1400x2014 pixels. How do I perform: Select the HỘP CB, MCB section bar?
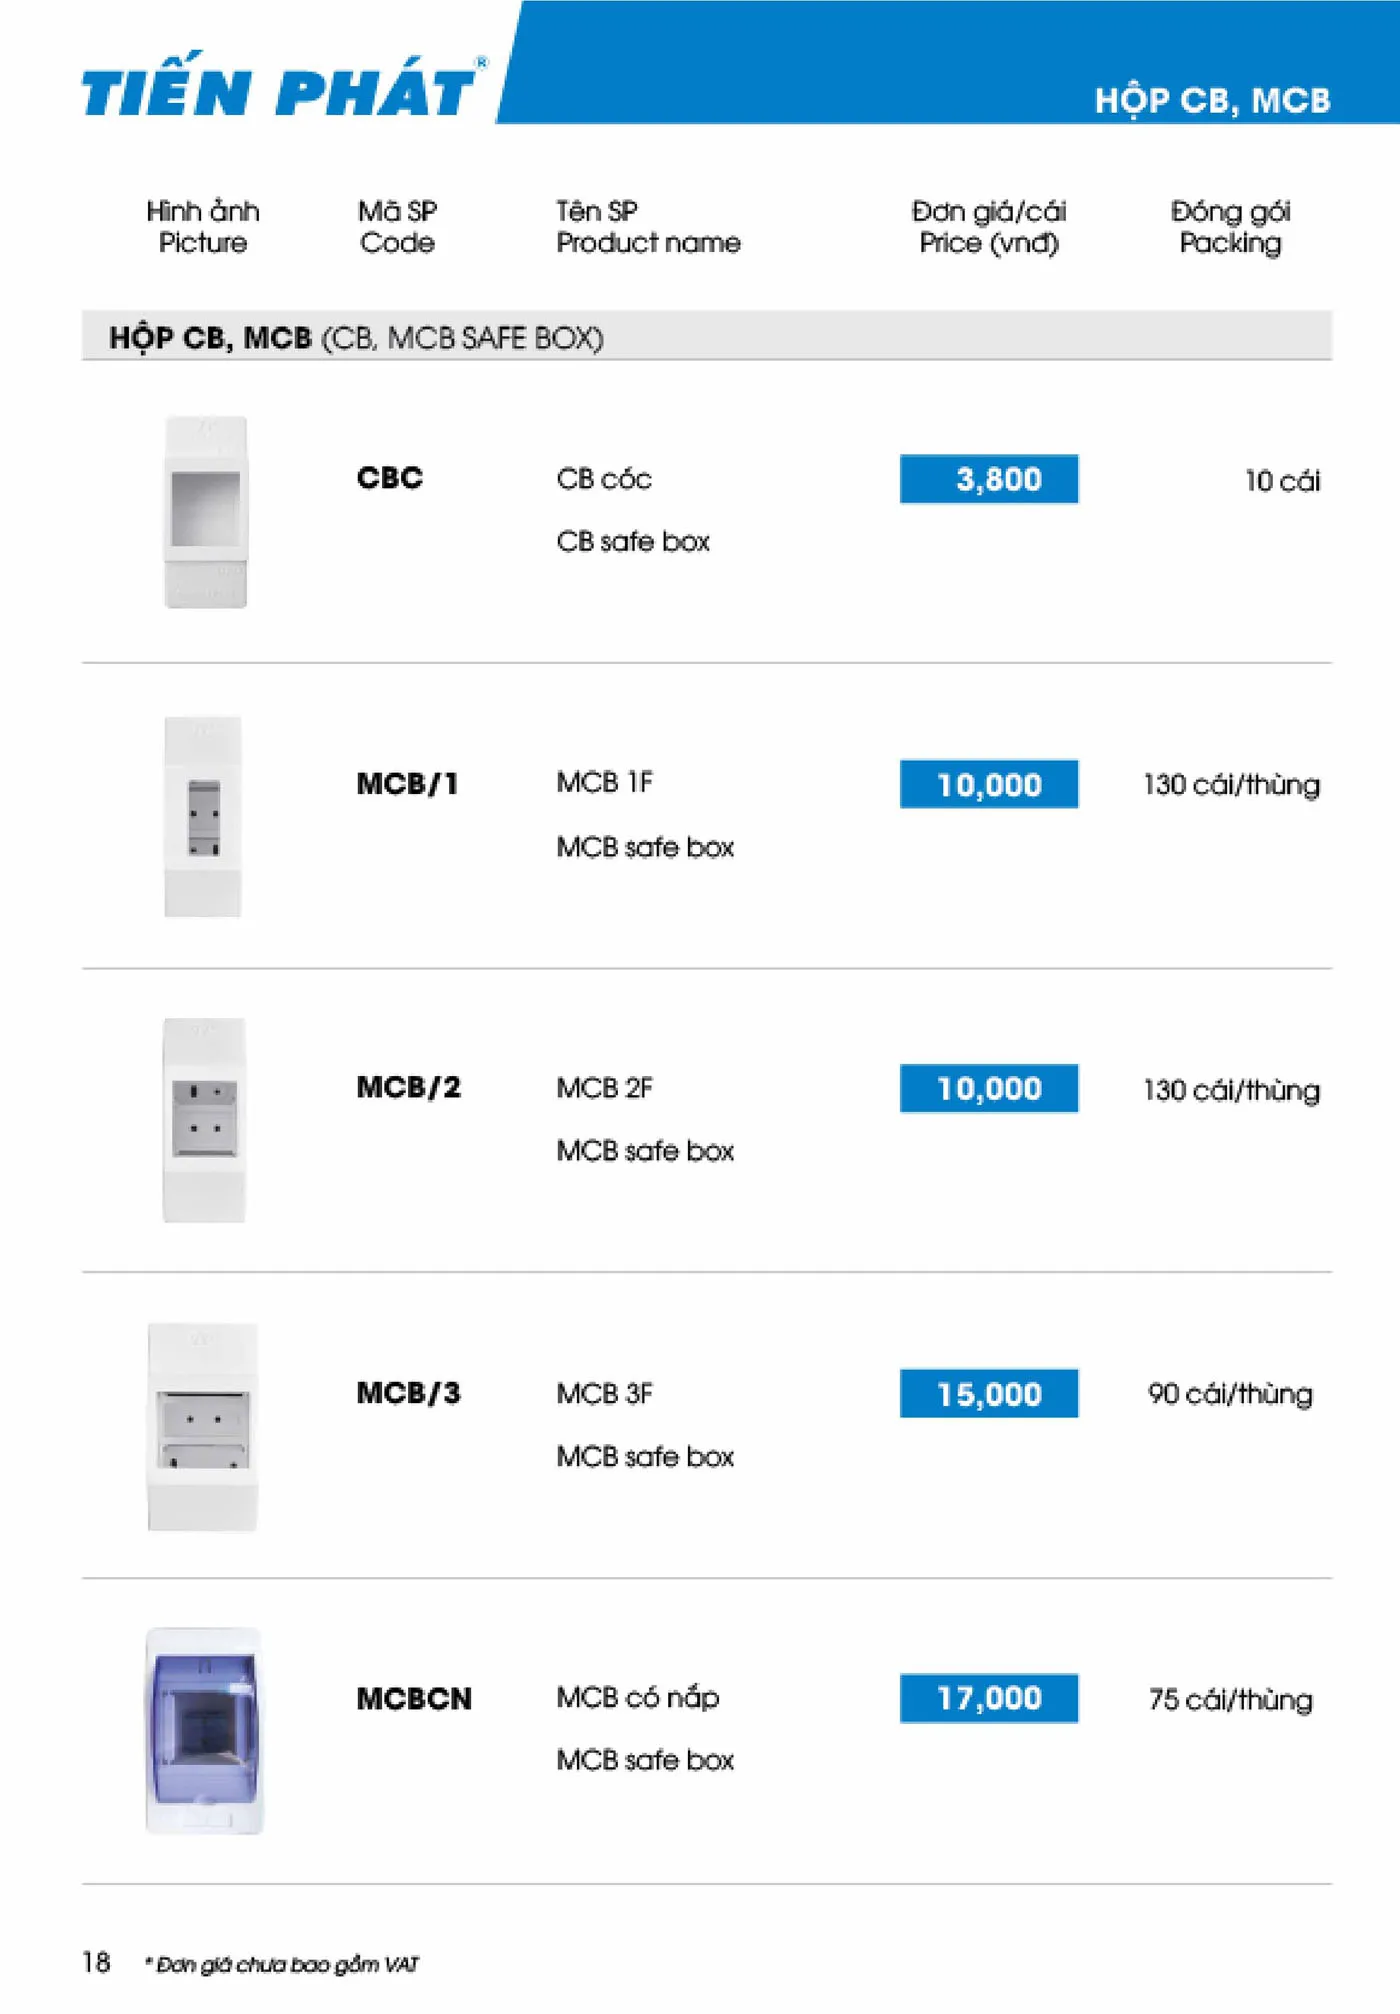707,336
